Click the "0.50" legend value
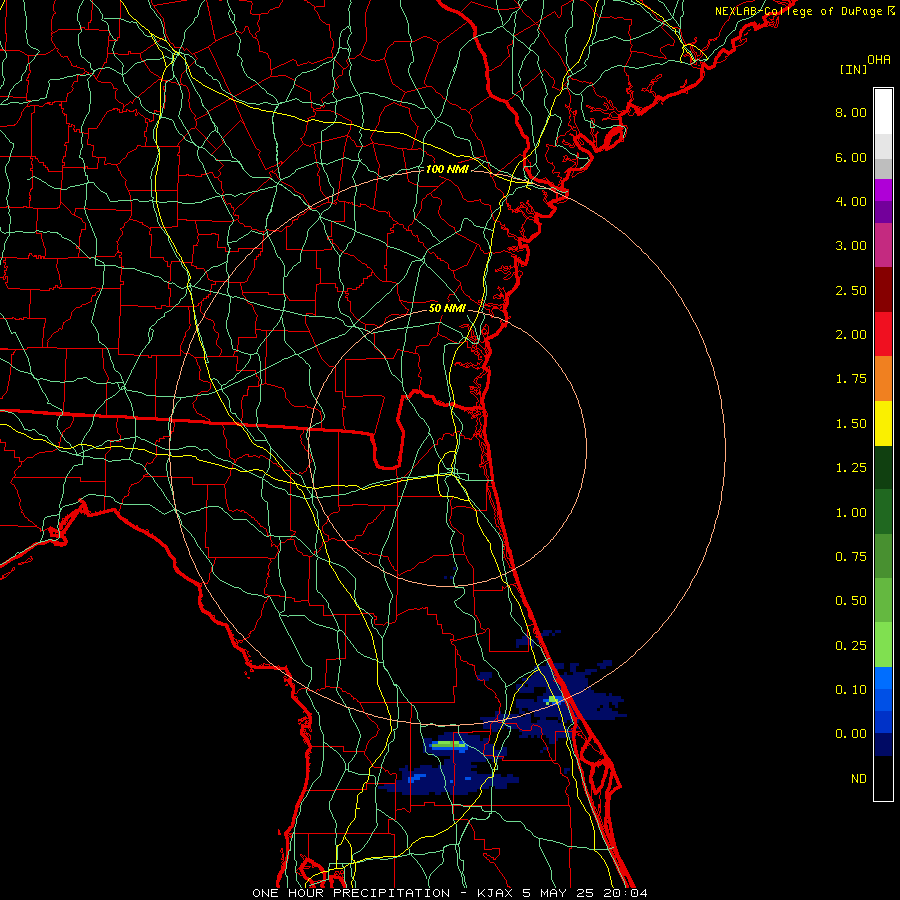Viewport: 900px width, 900px height. pyautogui.click(x=851, y=601)
